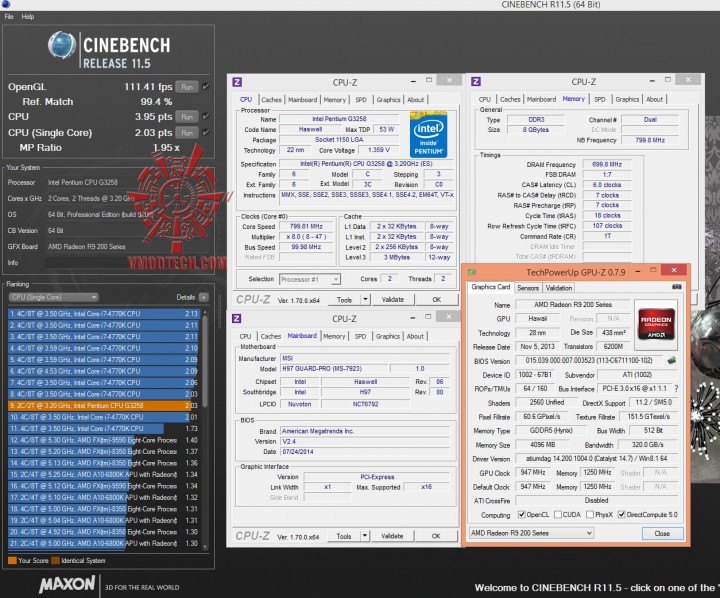Screen dimensions: 720x598
Task: Click the BIOS save chip icon in GPU-Z
Action: [671, 360]
